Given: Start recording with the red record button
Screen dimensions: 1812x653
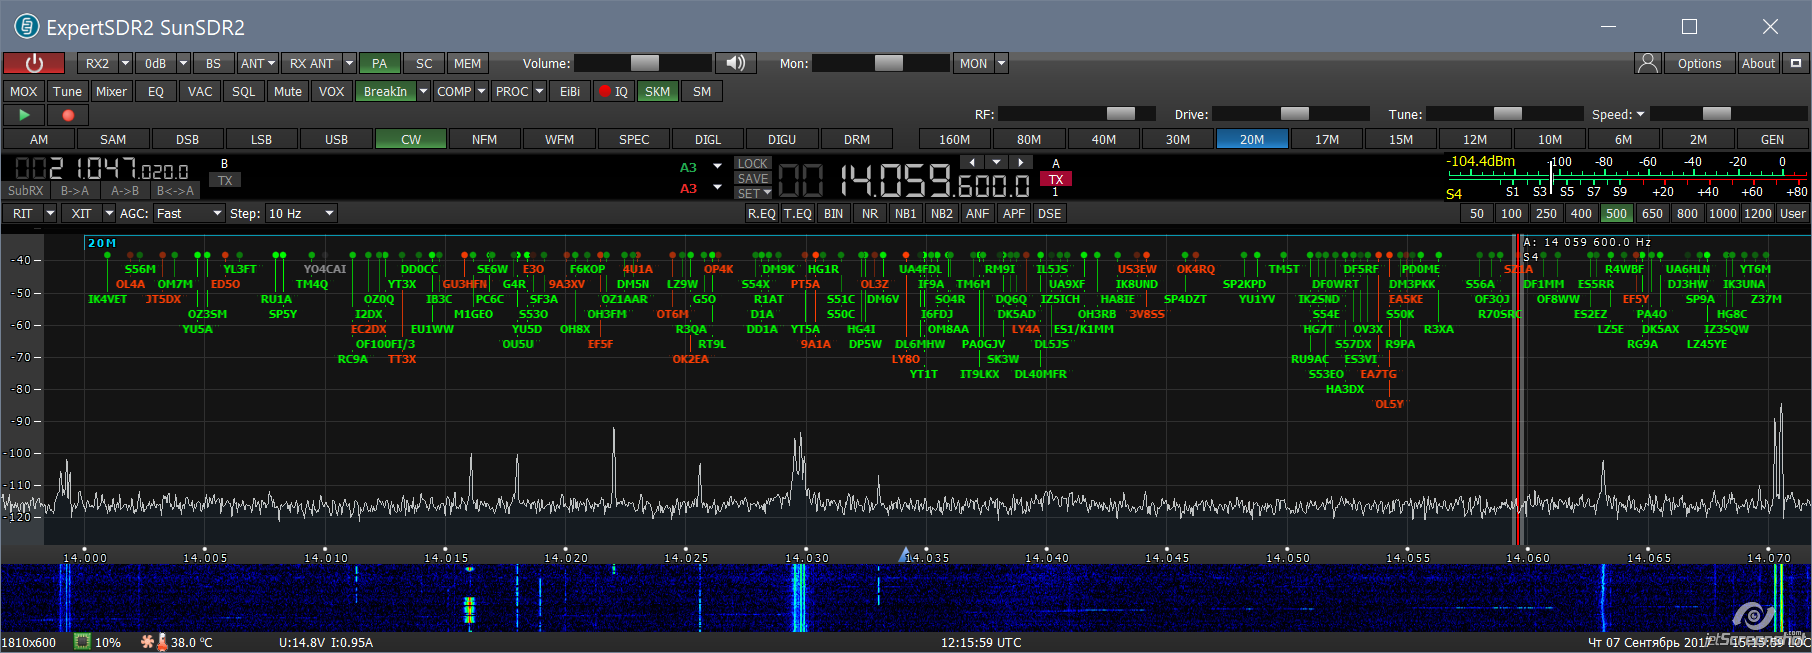Looking at the screenshot, I should coord(68,115).
